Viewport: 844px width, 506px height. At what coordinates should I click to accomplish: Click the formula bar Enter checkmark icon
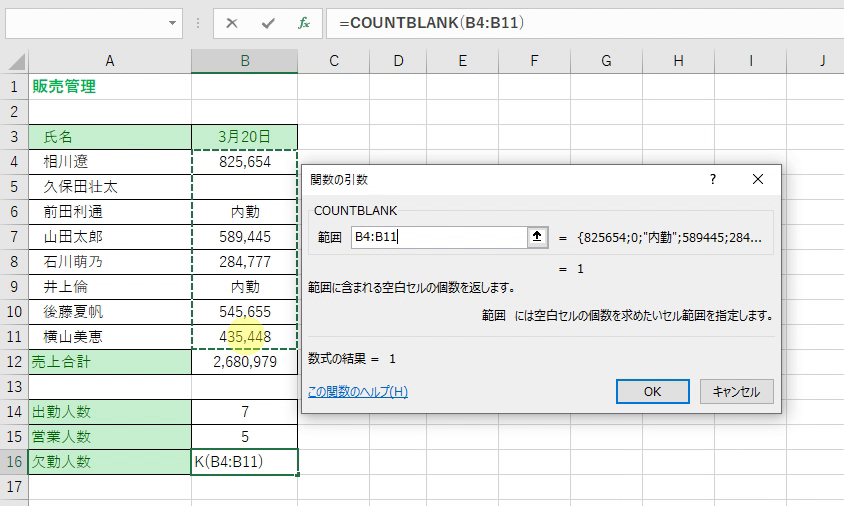tap(267, 22)
